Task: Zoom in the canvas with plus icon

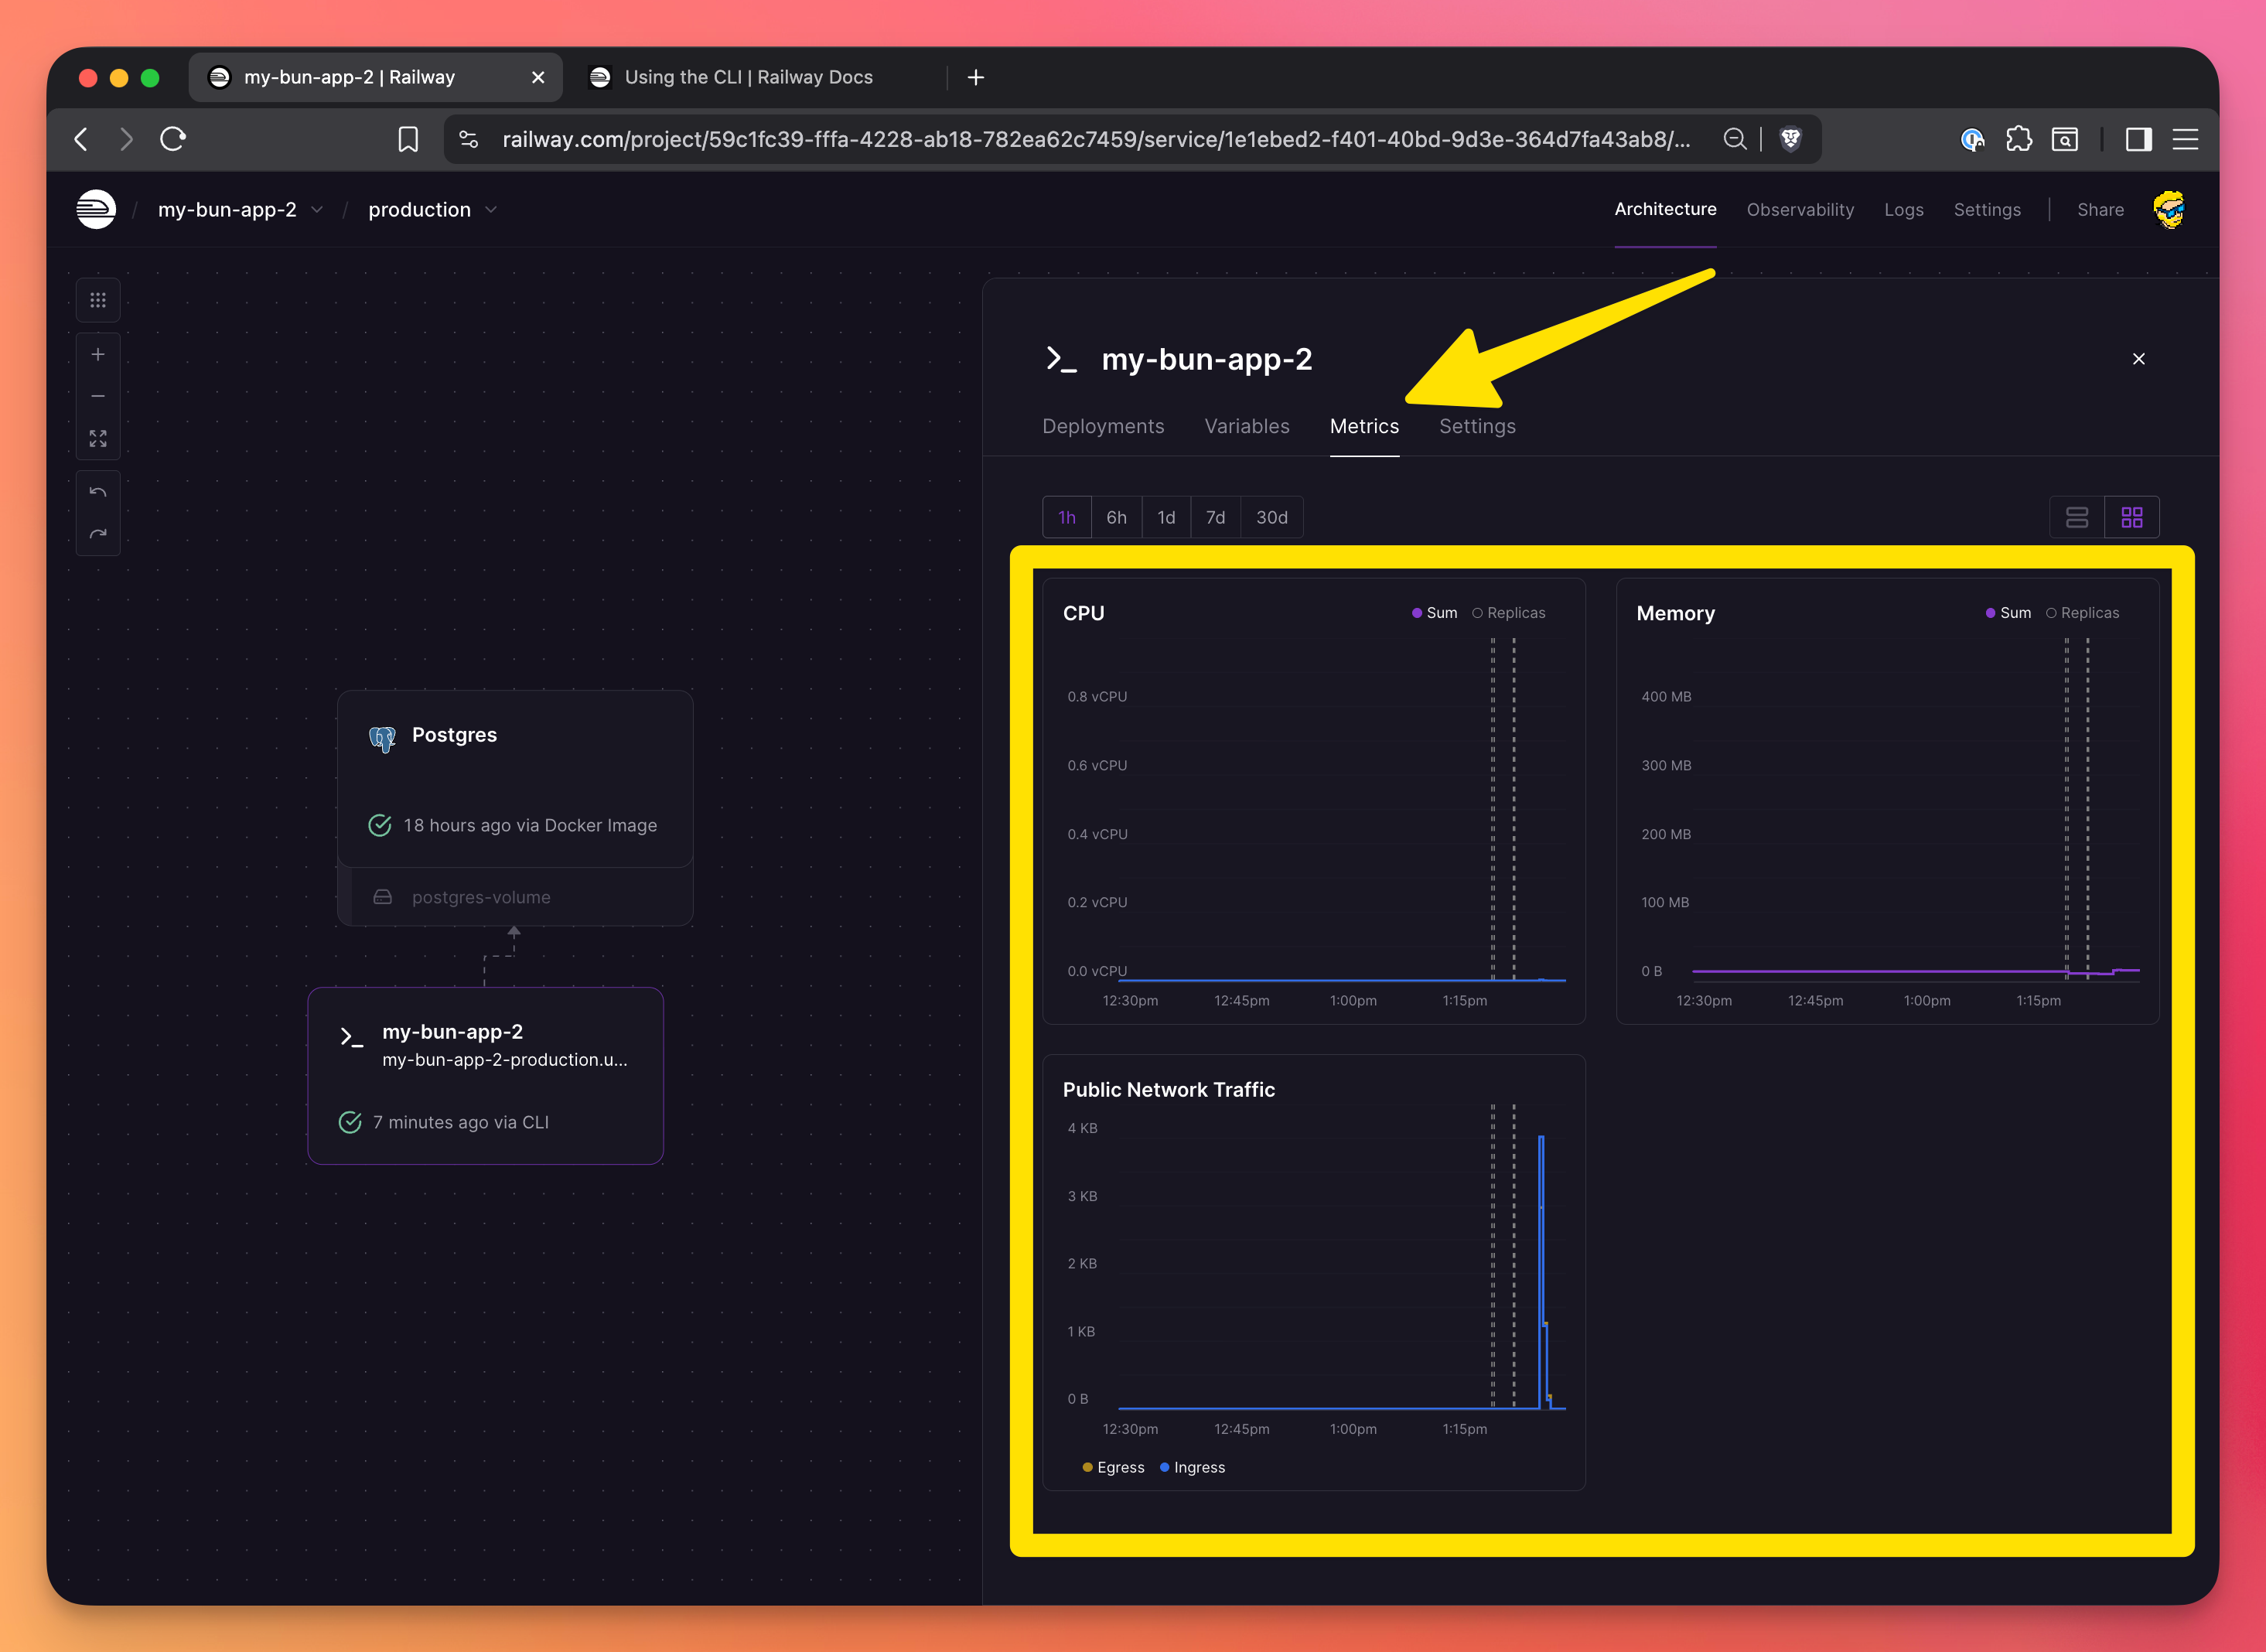Action: tap(98, 355)
